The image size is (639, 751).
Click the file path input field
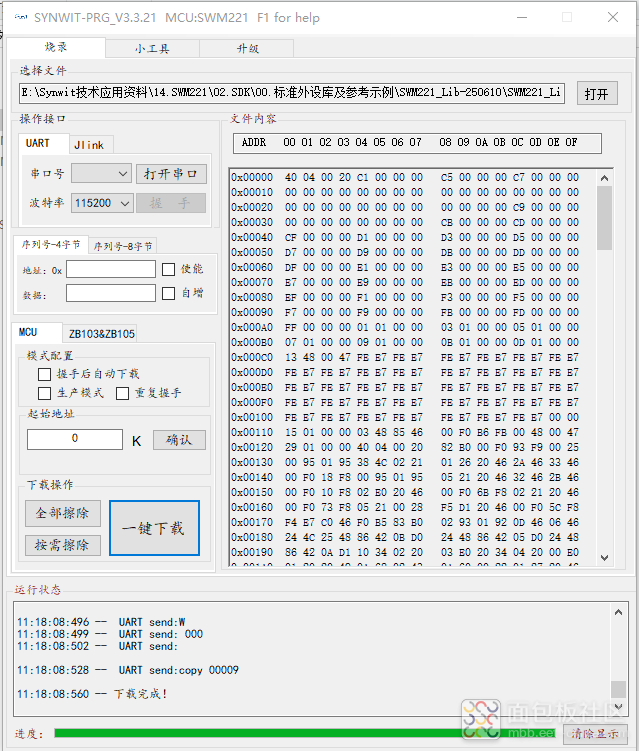(x=292, y=93)
